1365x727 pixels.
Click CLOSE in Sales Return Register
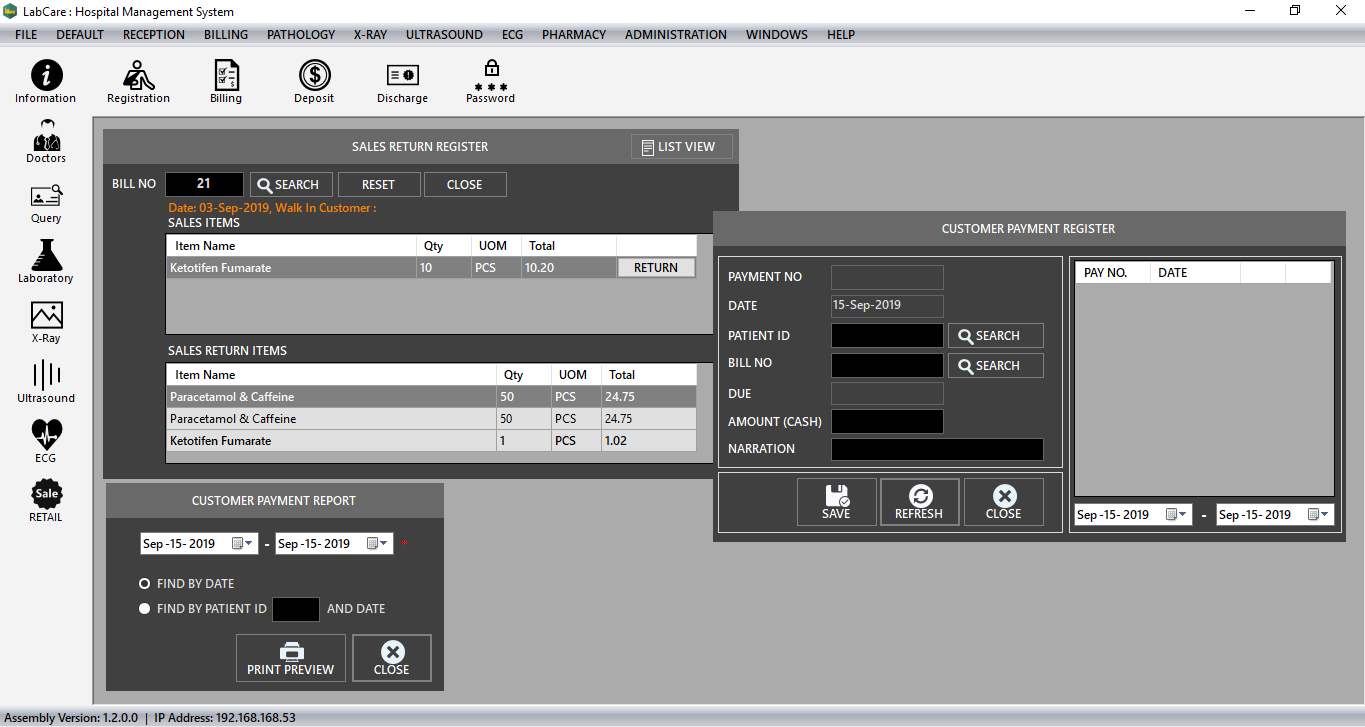(x=465, y=184)
